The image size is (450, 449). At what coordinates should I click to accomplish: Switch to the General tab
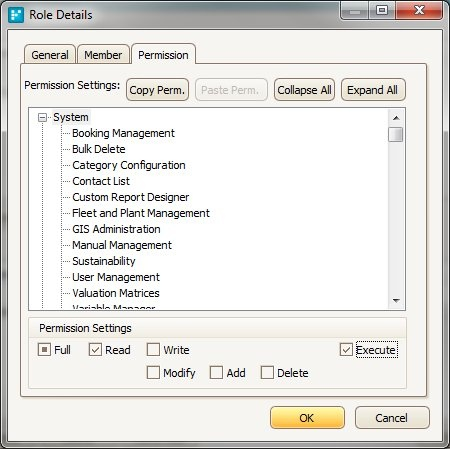pyautogui.click(x=50, y=55)
